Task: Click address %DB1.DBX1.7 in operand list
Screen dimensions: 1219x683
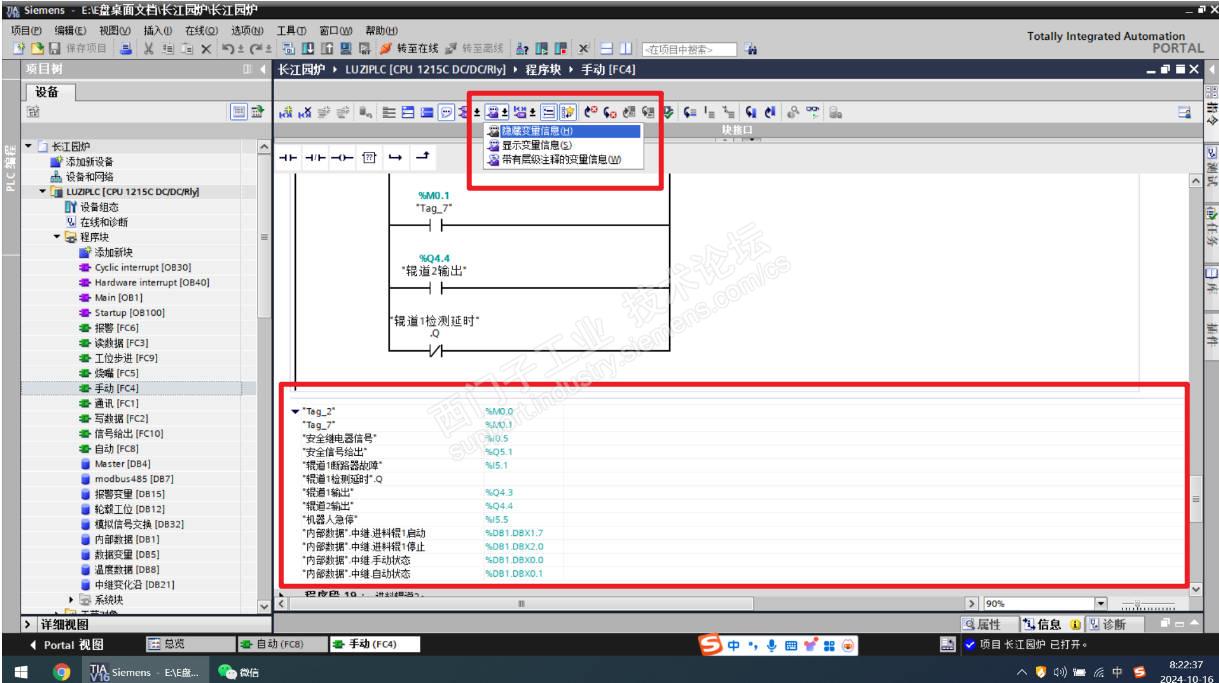Action: click(x=514, y=533)
